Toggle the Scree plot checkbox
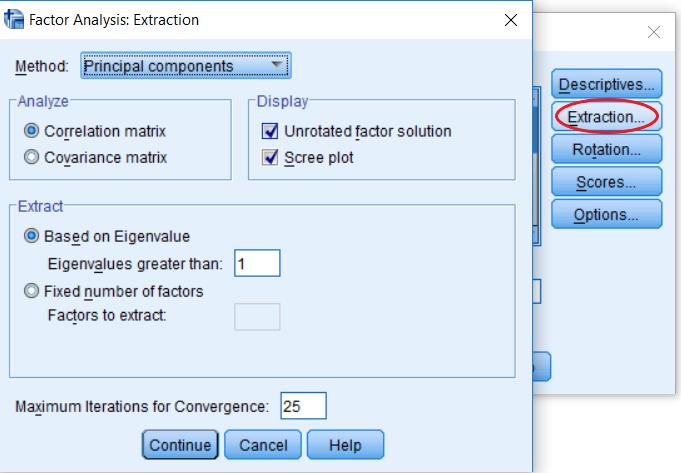 click(x=270, y=157)
